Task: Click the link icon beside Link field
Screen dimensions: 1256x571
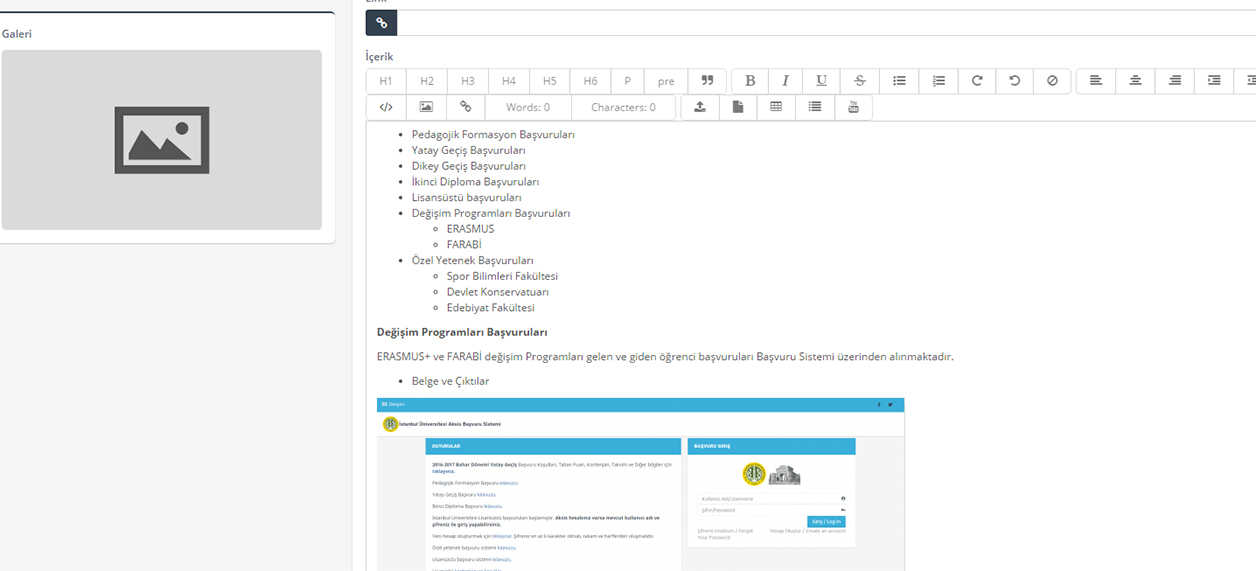Action: click(381, 22)
